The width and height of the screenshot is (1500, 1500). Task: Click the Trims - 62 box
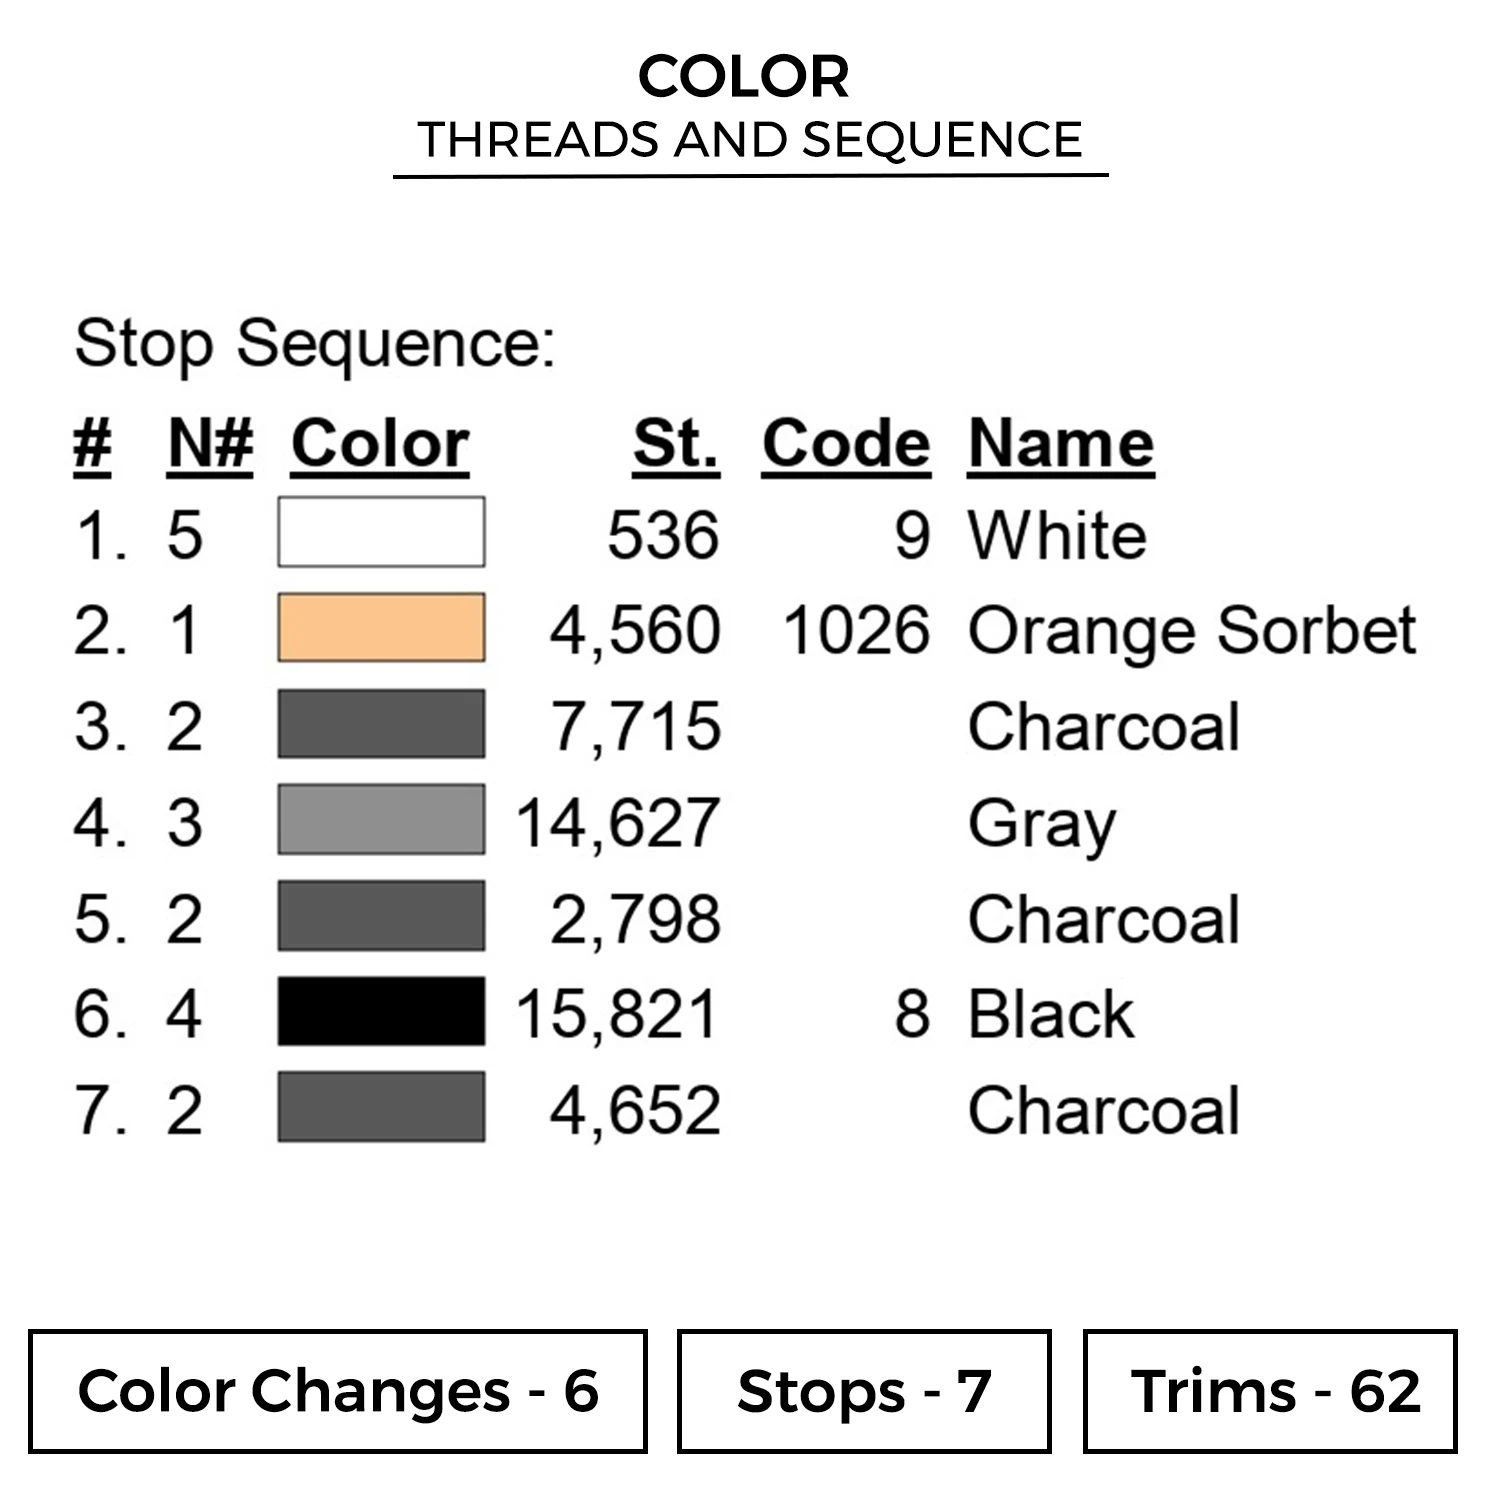pos(1270,1391)
